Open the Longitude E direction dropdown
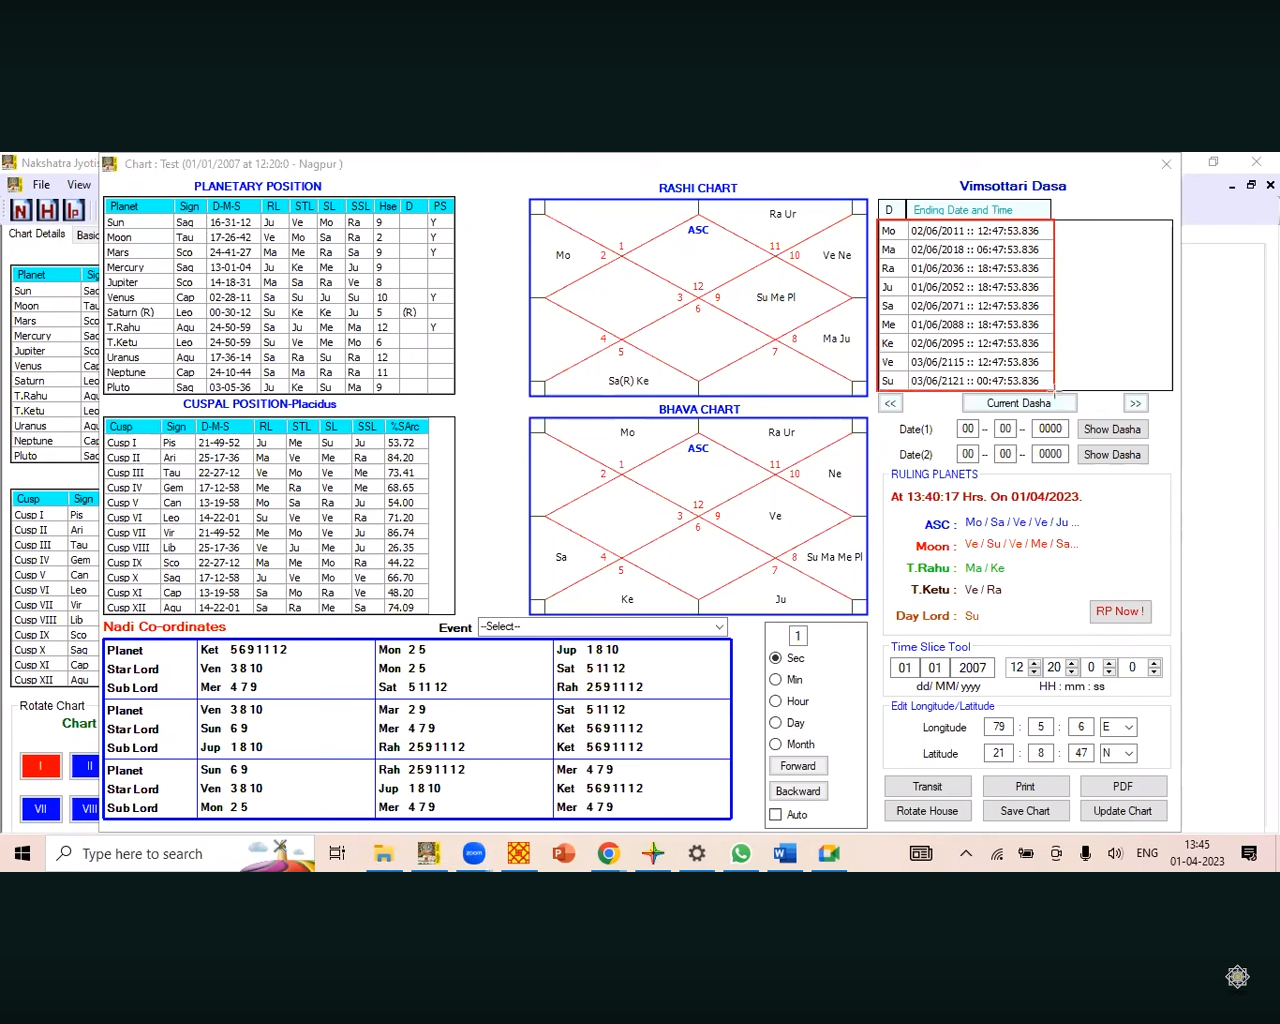The image size is (1280, 1024). coord(1118,727)
